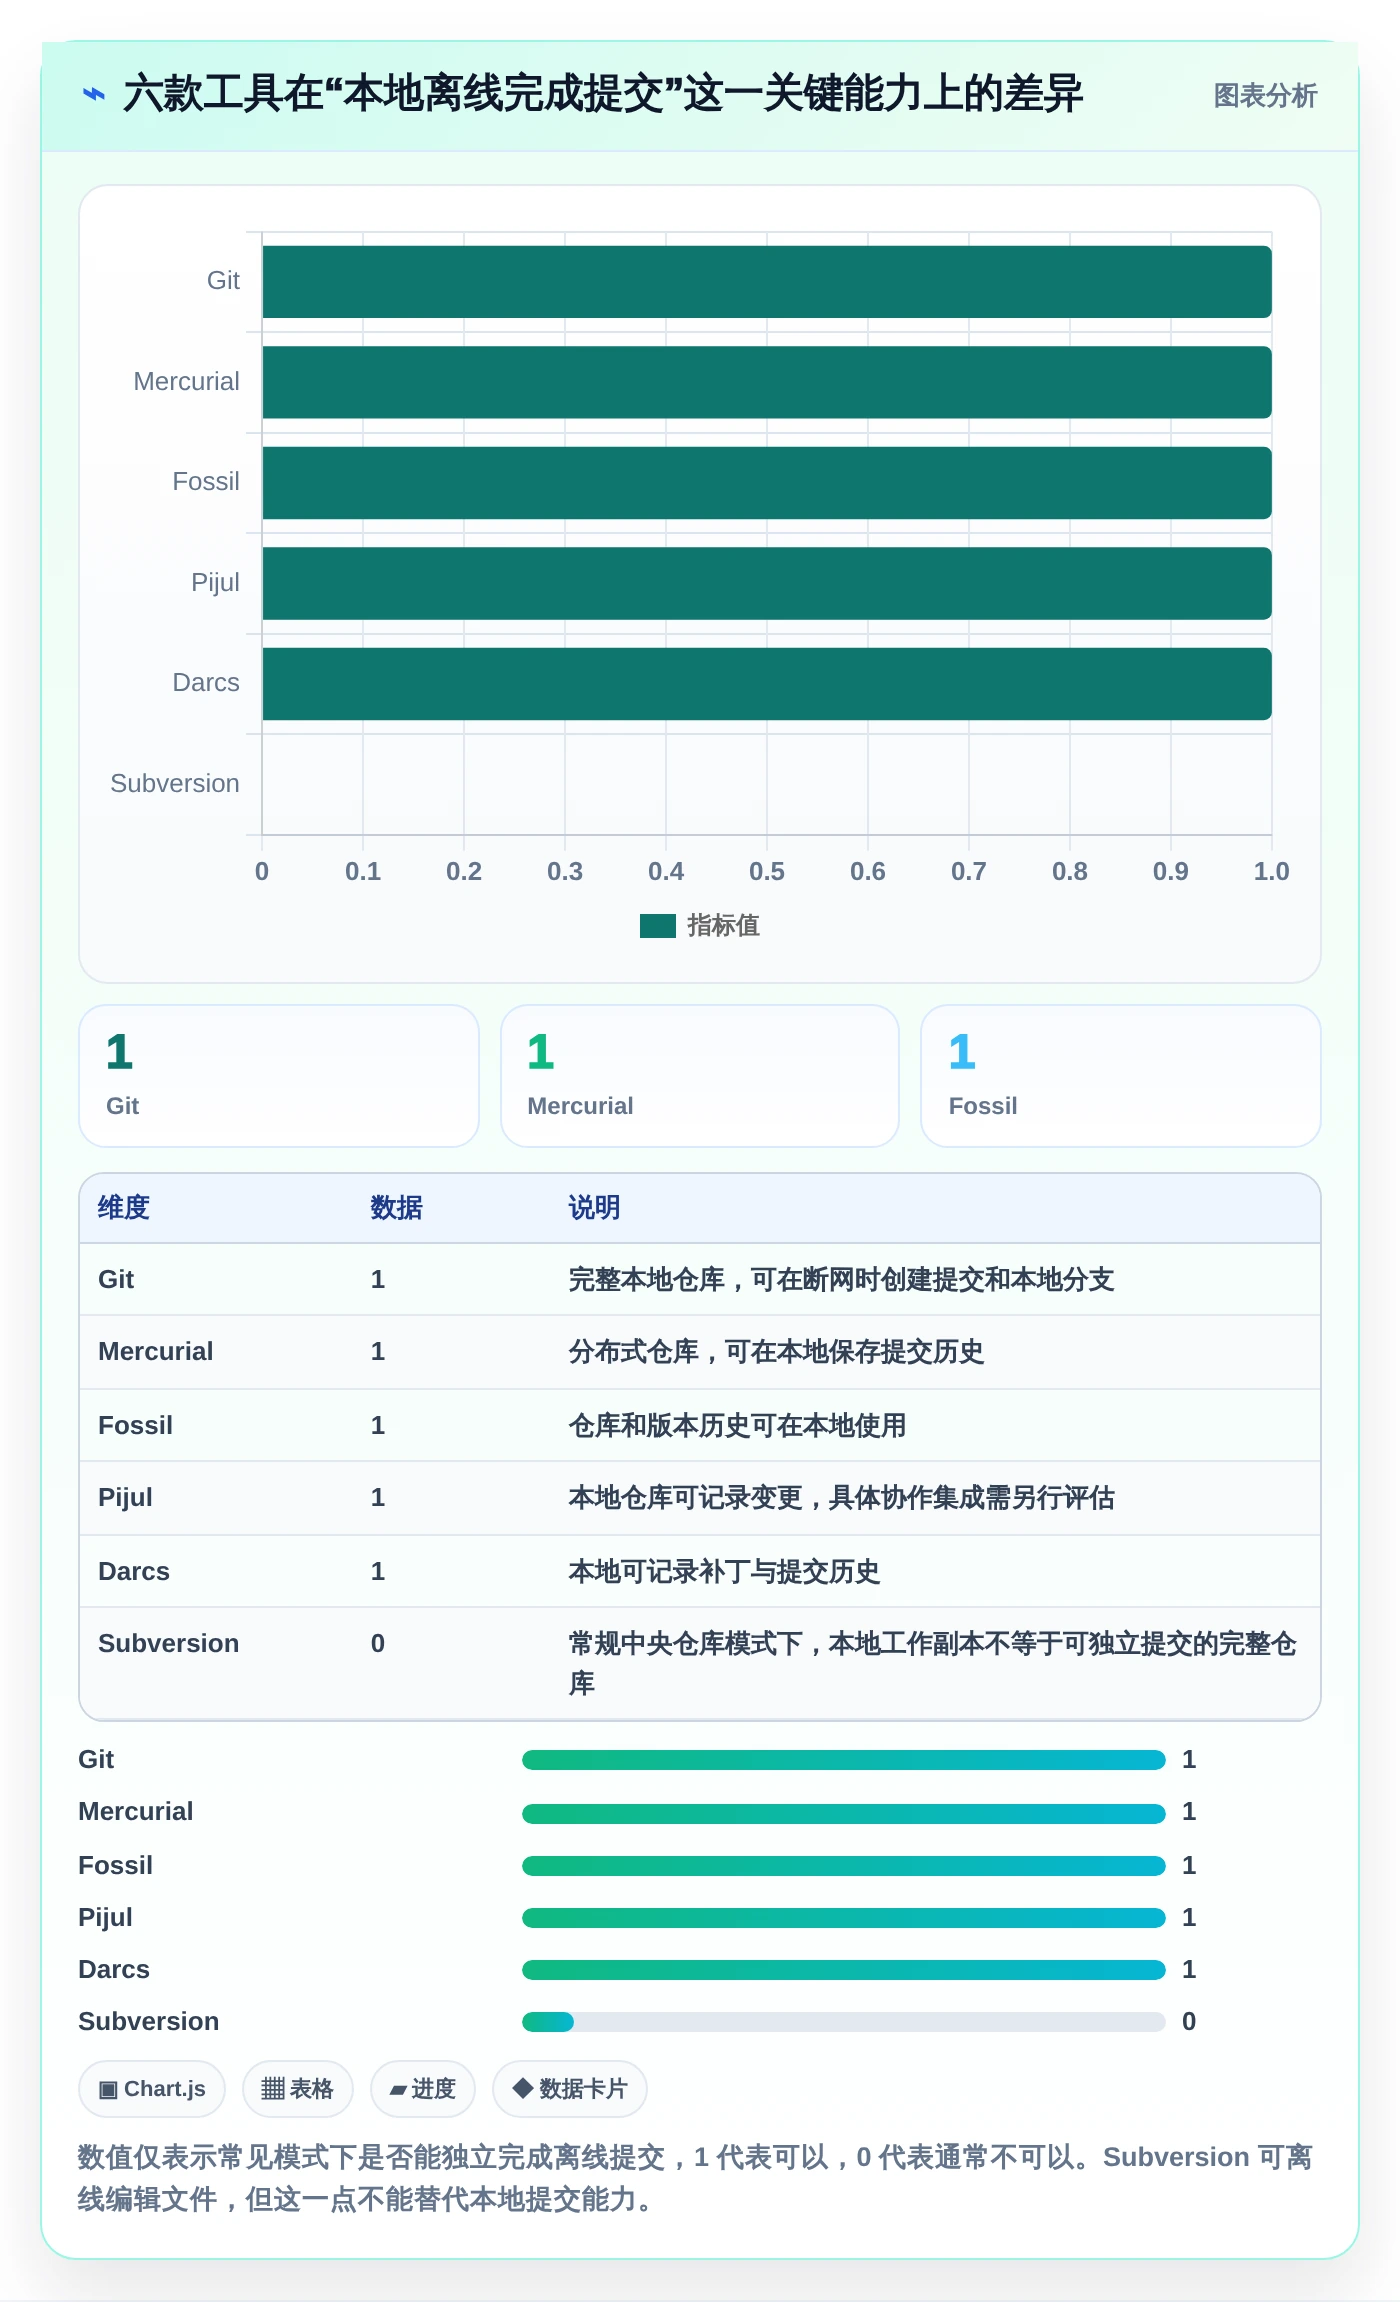Image resolution: width=1400 pixels, height=2302 pixels.
Task: Open the Mercurial data card
Action: click(x=700, y=1076)
